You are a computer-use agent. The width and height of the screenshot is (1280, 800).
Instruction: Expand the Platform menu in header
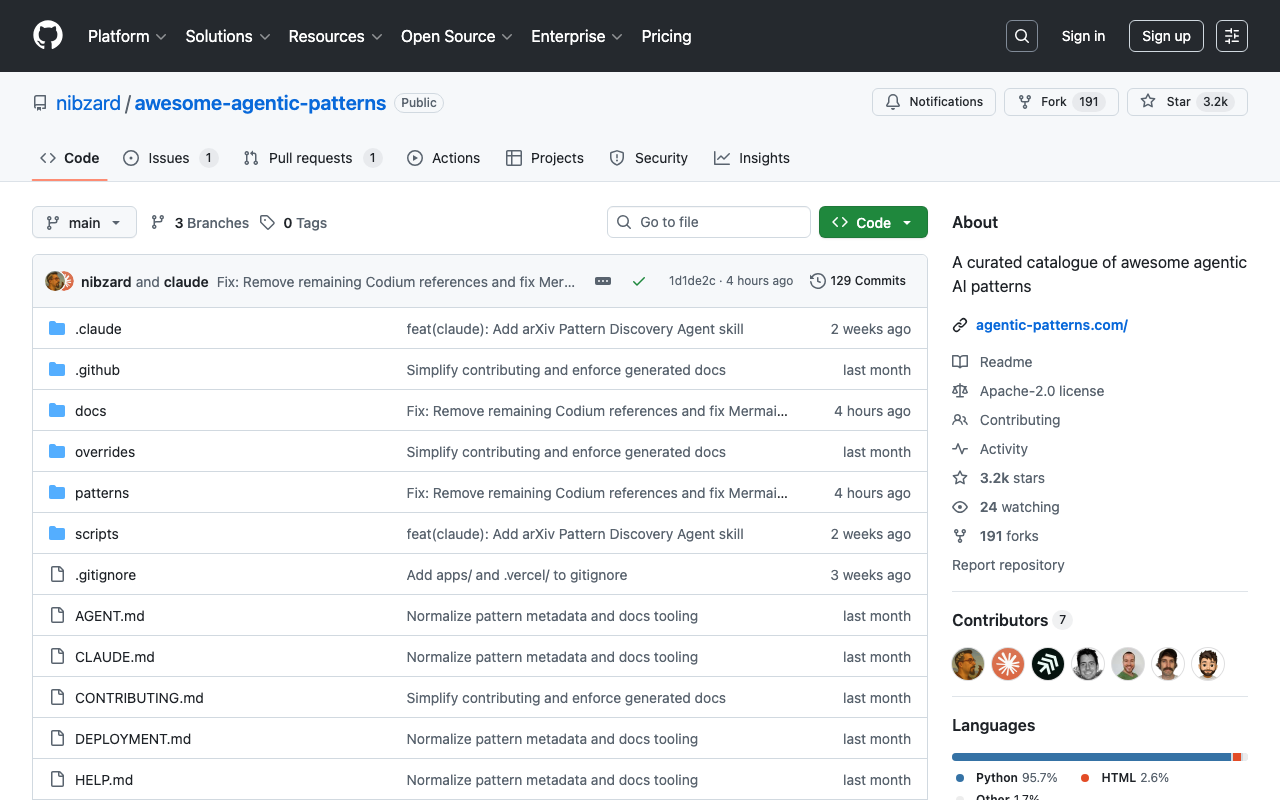click(x=127, y=36)
